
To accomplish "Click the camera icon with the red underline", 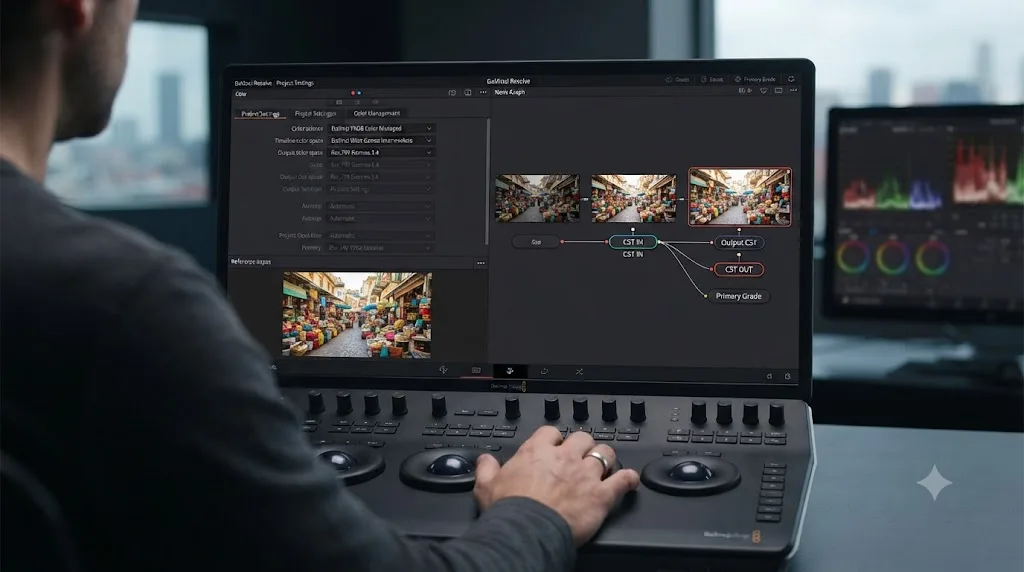I will [x=476, y=371].
